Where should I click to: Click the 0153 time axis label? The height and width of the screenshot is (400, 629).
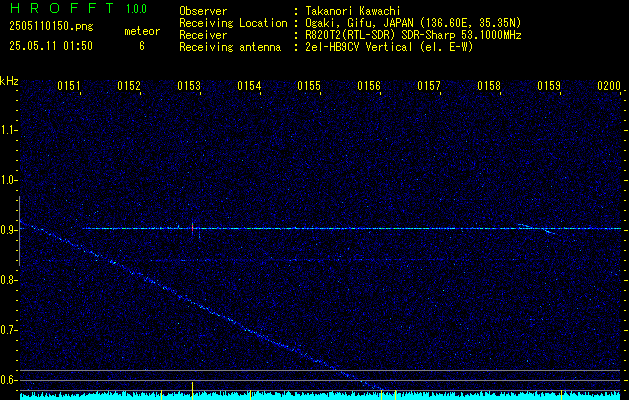point(189,86)
